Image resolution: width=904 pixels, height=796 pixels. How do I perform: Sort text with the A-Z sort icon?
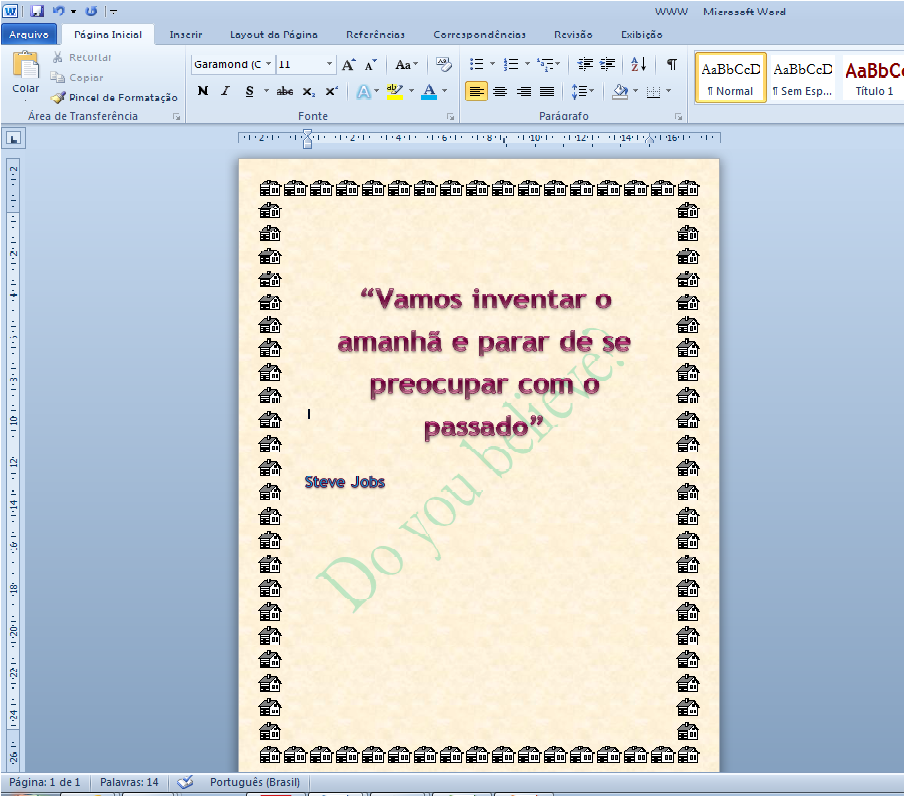638,65
